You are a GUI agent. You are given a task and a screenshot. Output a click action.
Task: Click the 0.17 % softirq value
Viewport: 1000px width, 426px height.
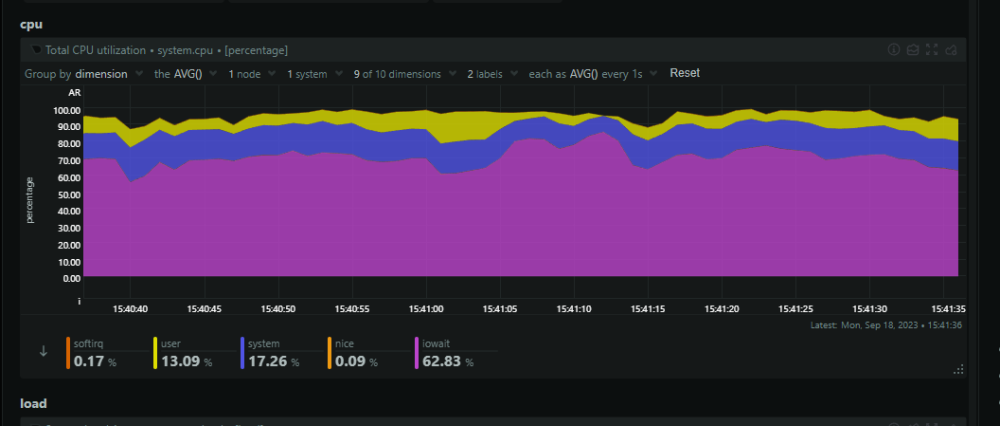coord(95,362)
